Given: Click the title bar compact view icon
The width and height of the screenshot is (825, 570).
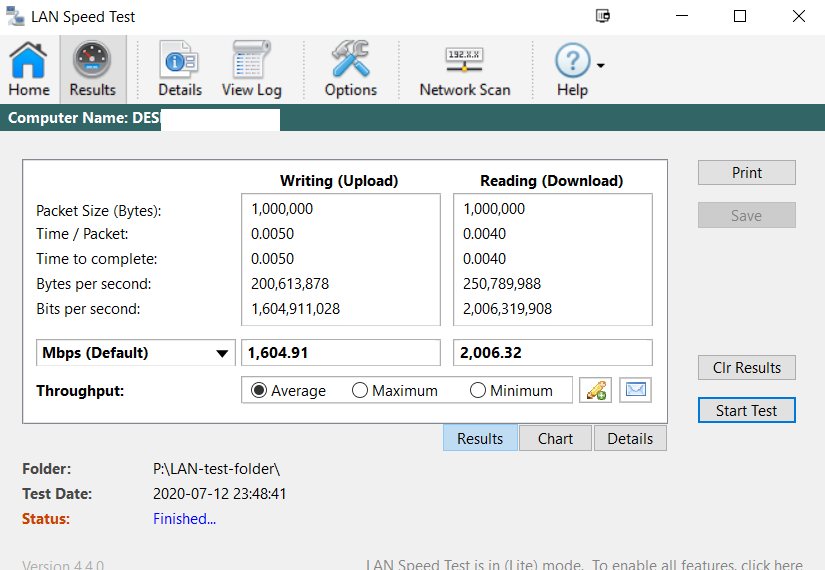Looking at the screenshot, I should pos(602,16).
